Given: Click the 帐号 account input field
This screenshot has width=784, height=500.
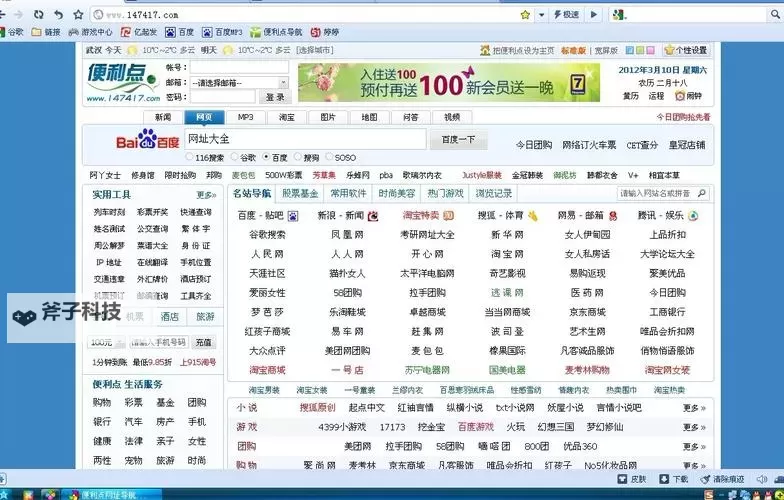Looking at the screenshot, I should point(240,68).
